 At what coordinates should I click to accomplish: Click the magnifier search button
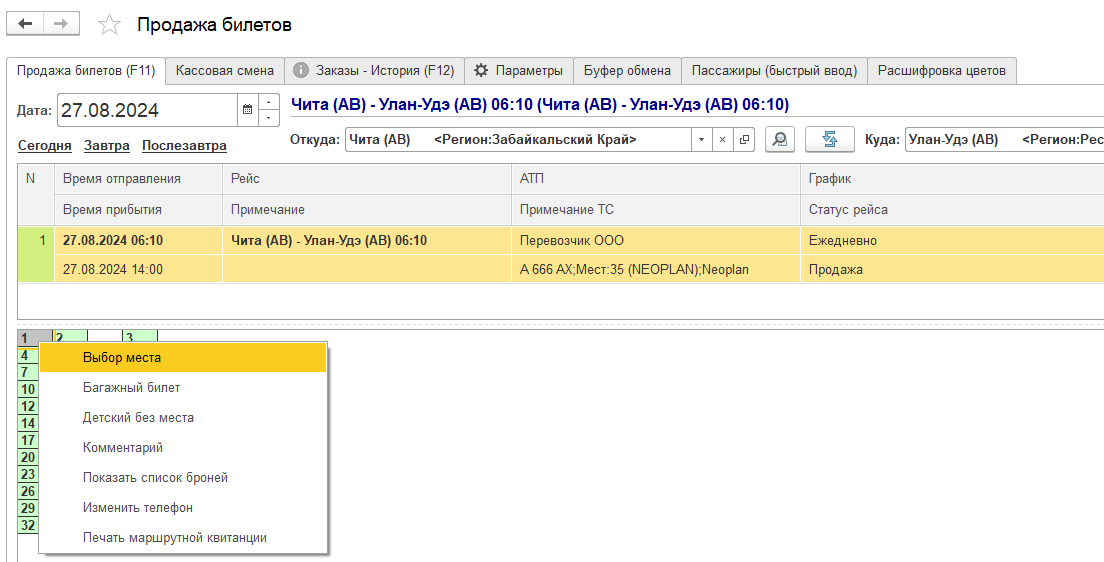coord(780,140)
